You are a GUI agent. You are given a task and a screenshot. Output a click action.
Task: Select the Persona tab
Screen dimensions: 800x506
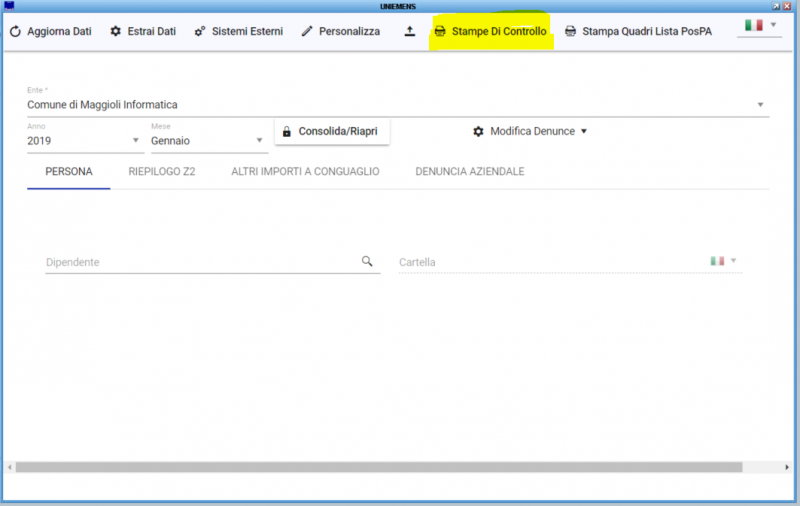(x=69, y=172)
